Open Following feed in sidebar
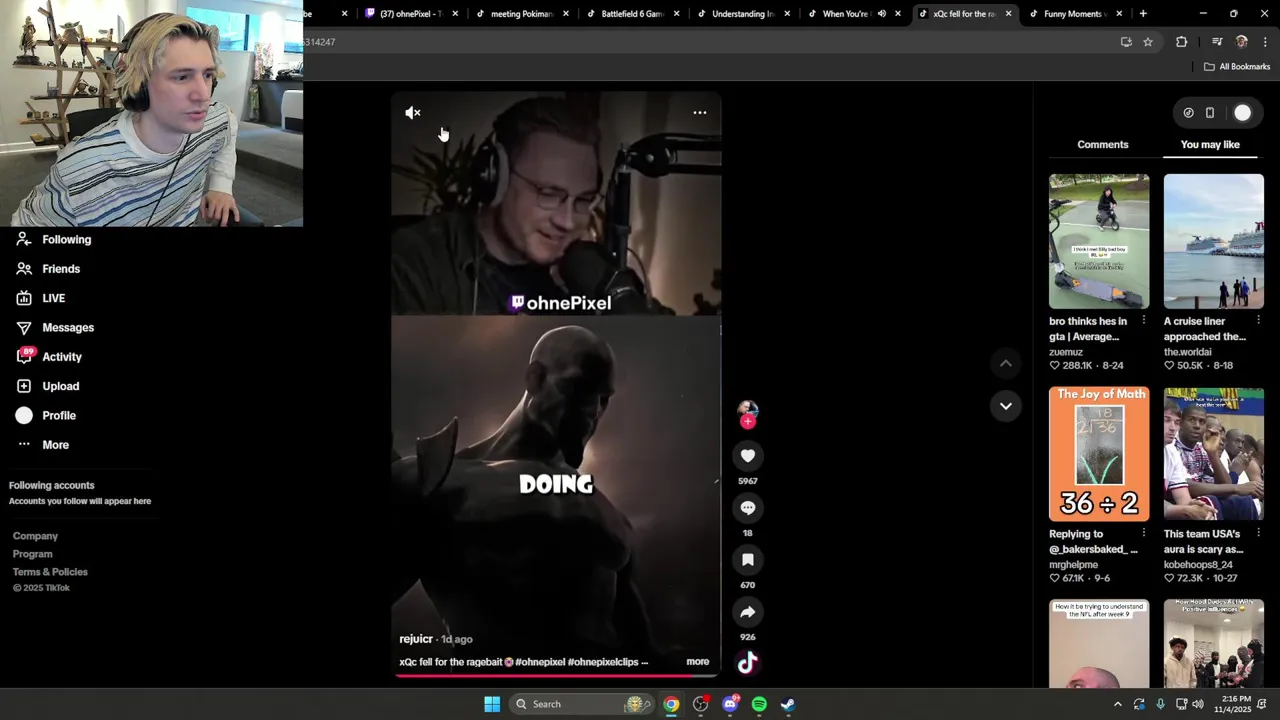This screenshot has height=720, width=1280. click(x=54, y=240)
